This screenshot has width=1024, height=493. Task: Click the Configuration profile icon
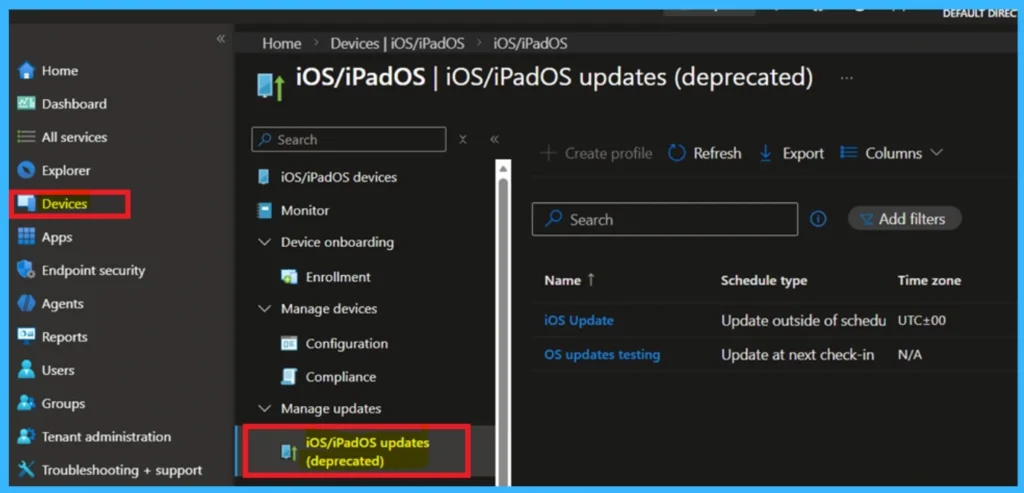[289, 343]
